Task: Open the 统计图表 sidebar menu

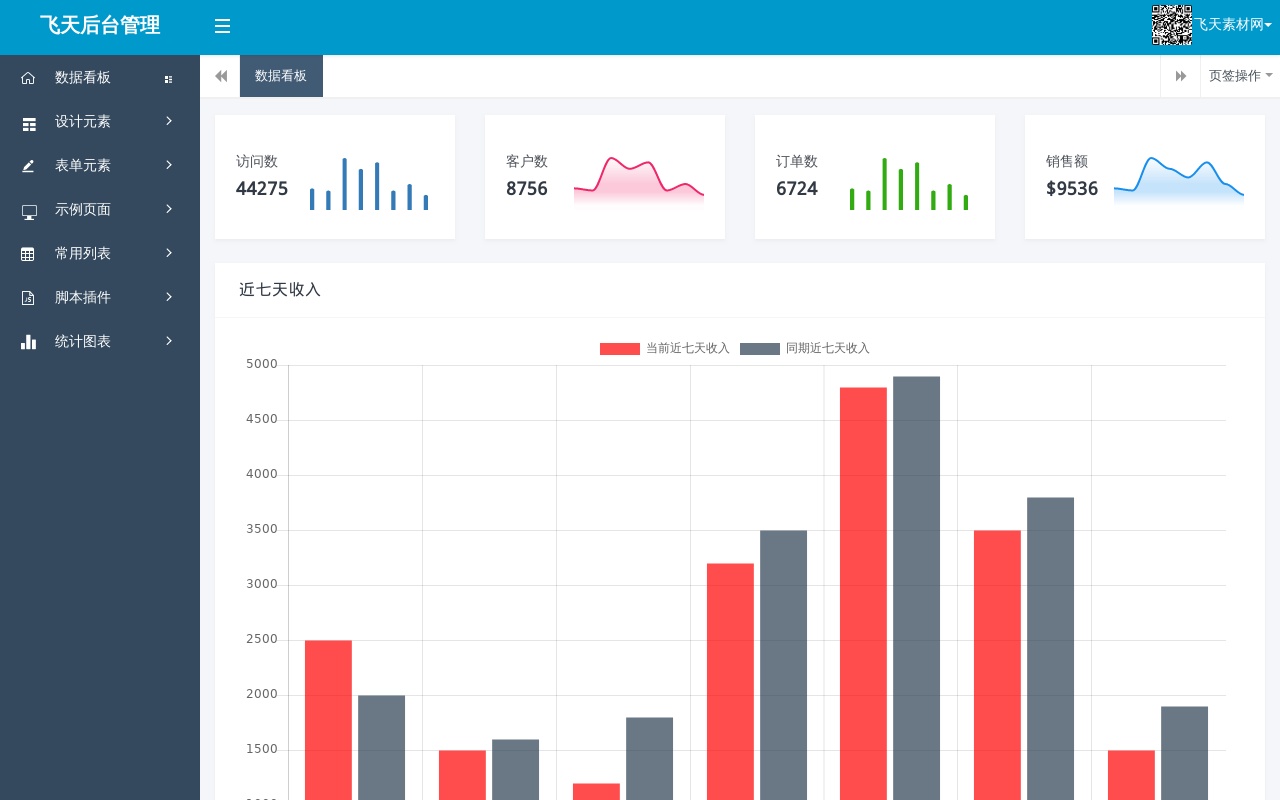Action: tap(100, 341)
